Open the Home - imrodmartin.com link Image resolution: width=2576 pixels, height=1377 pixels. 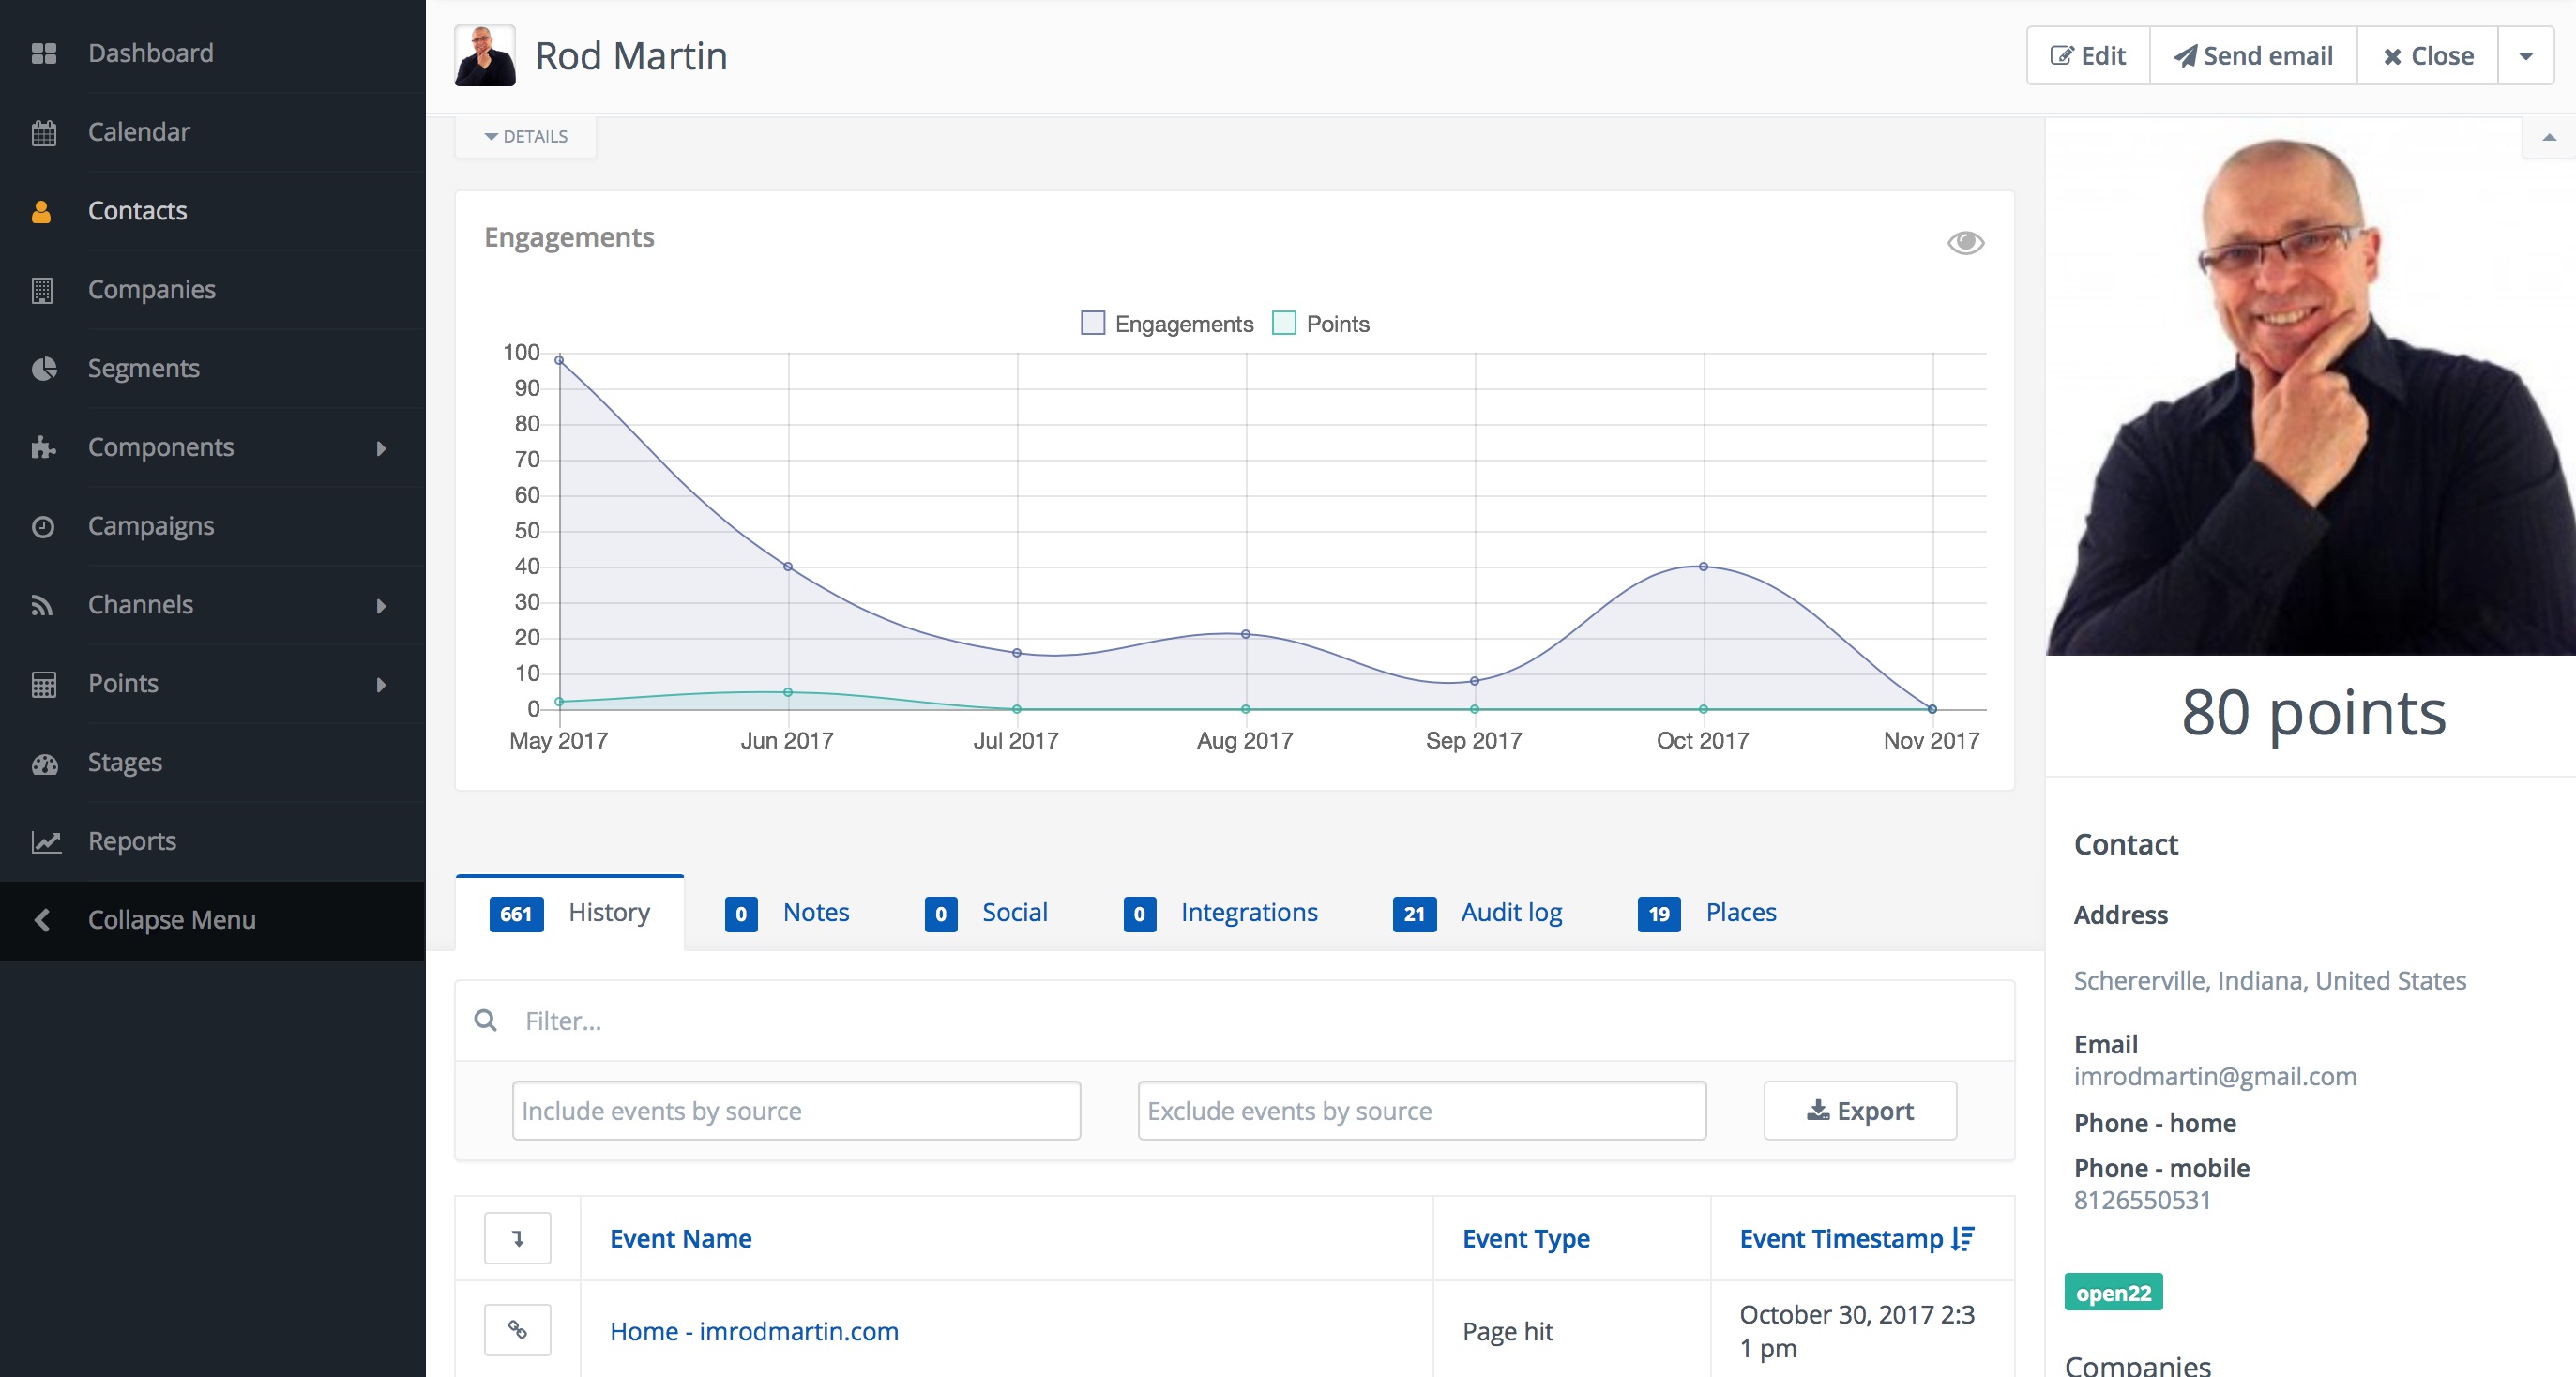coord(754,1331)
